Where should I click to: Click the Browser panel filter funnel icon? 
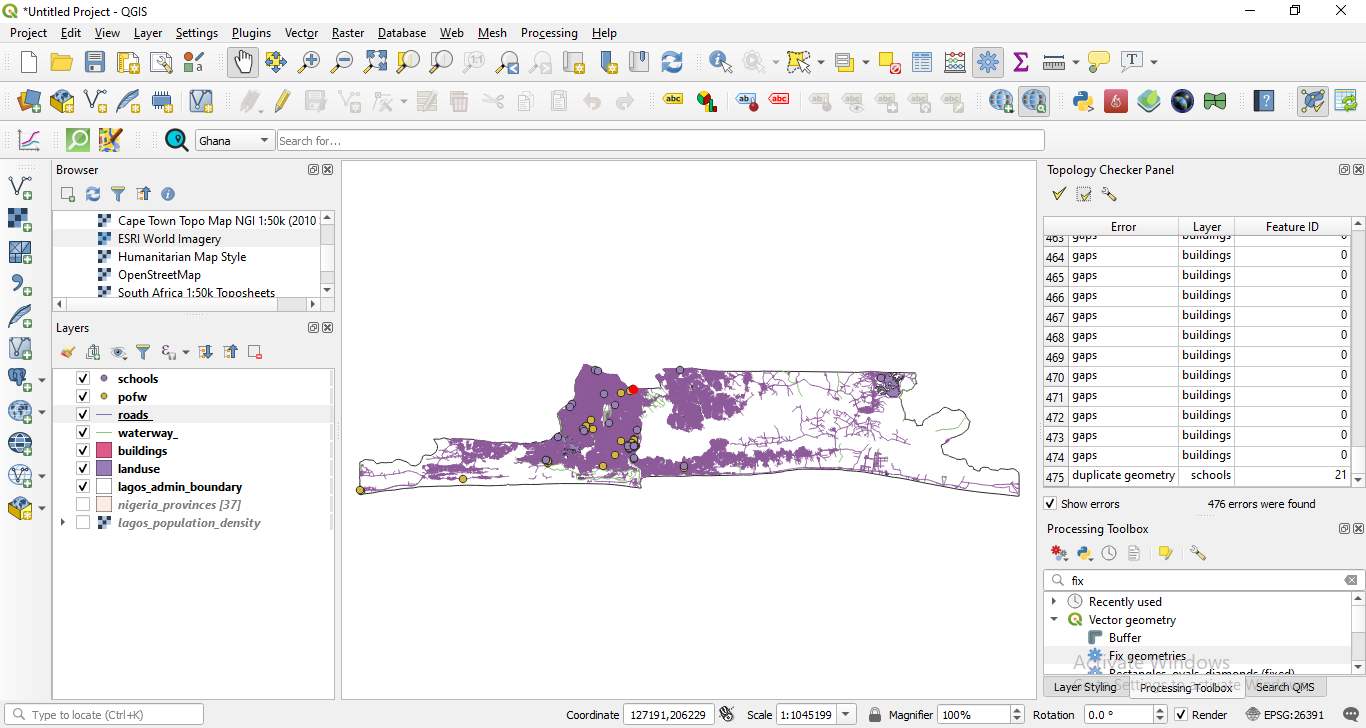[x=118, y=194]
